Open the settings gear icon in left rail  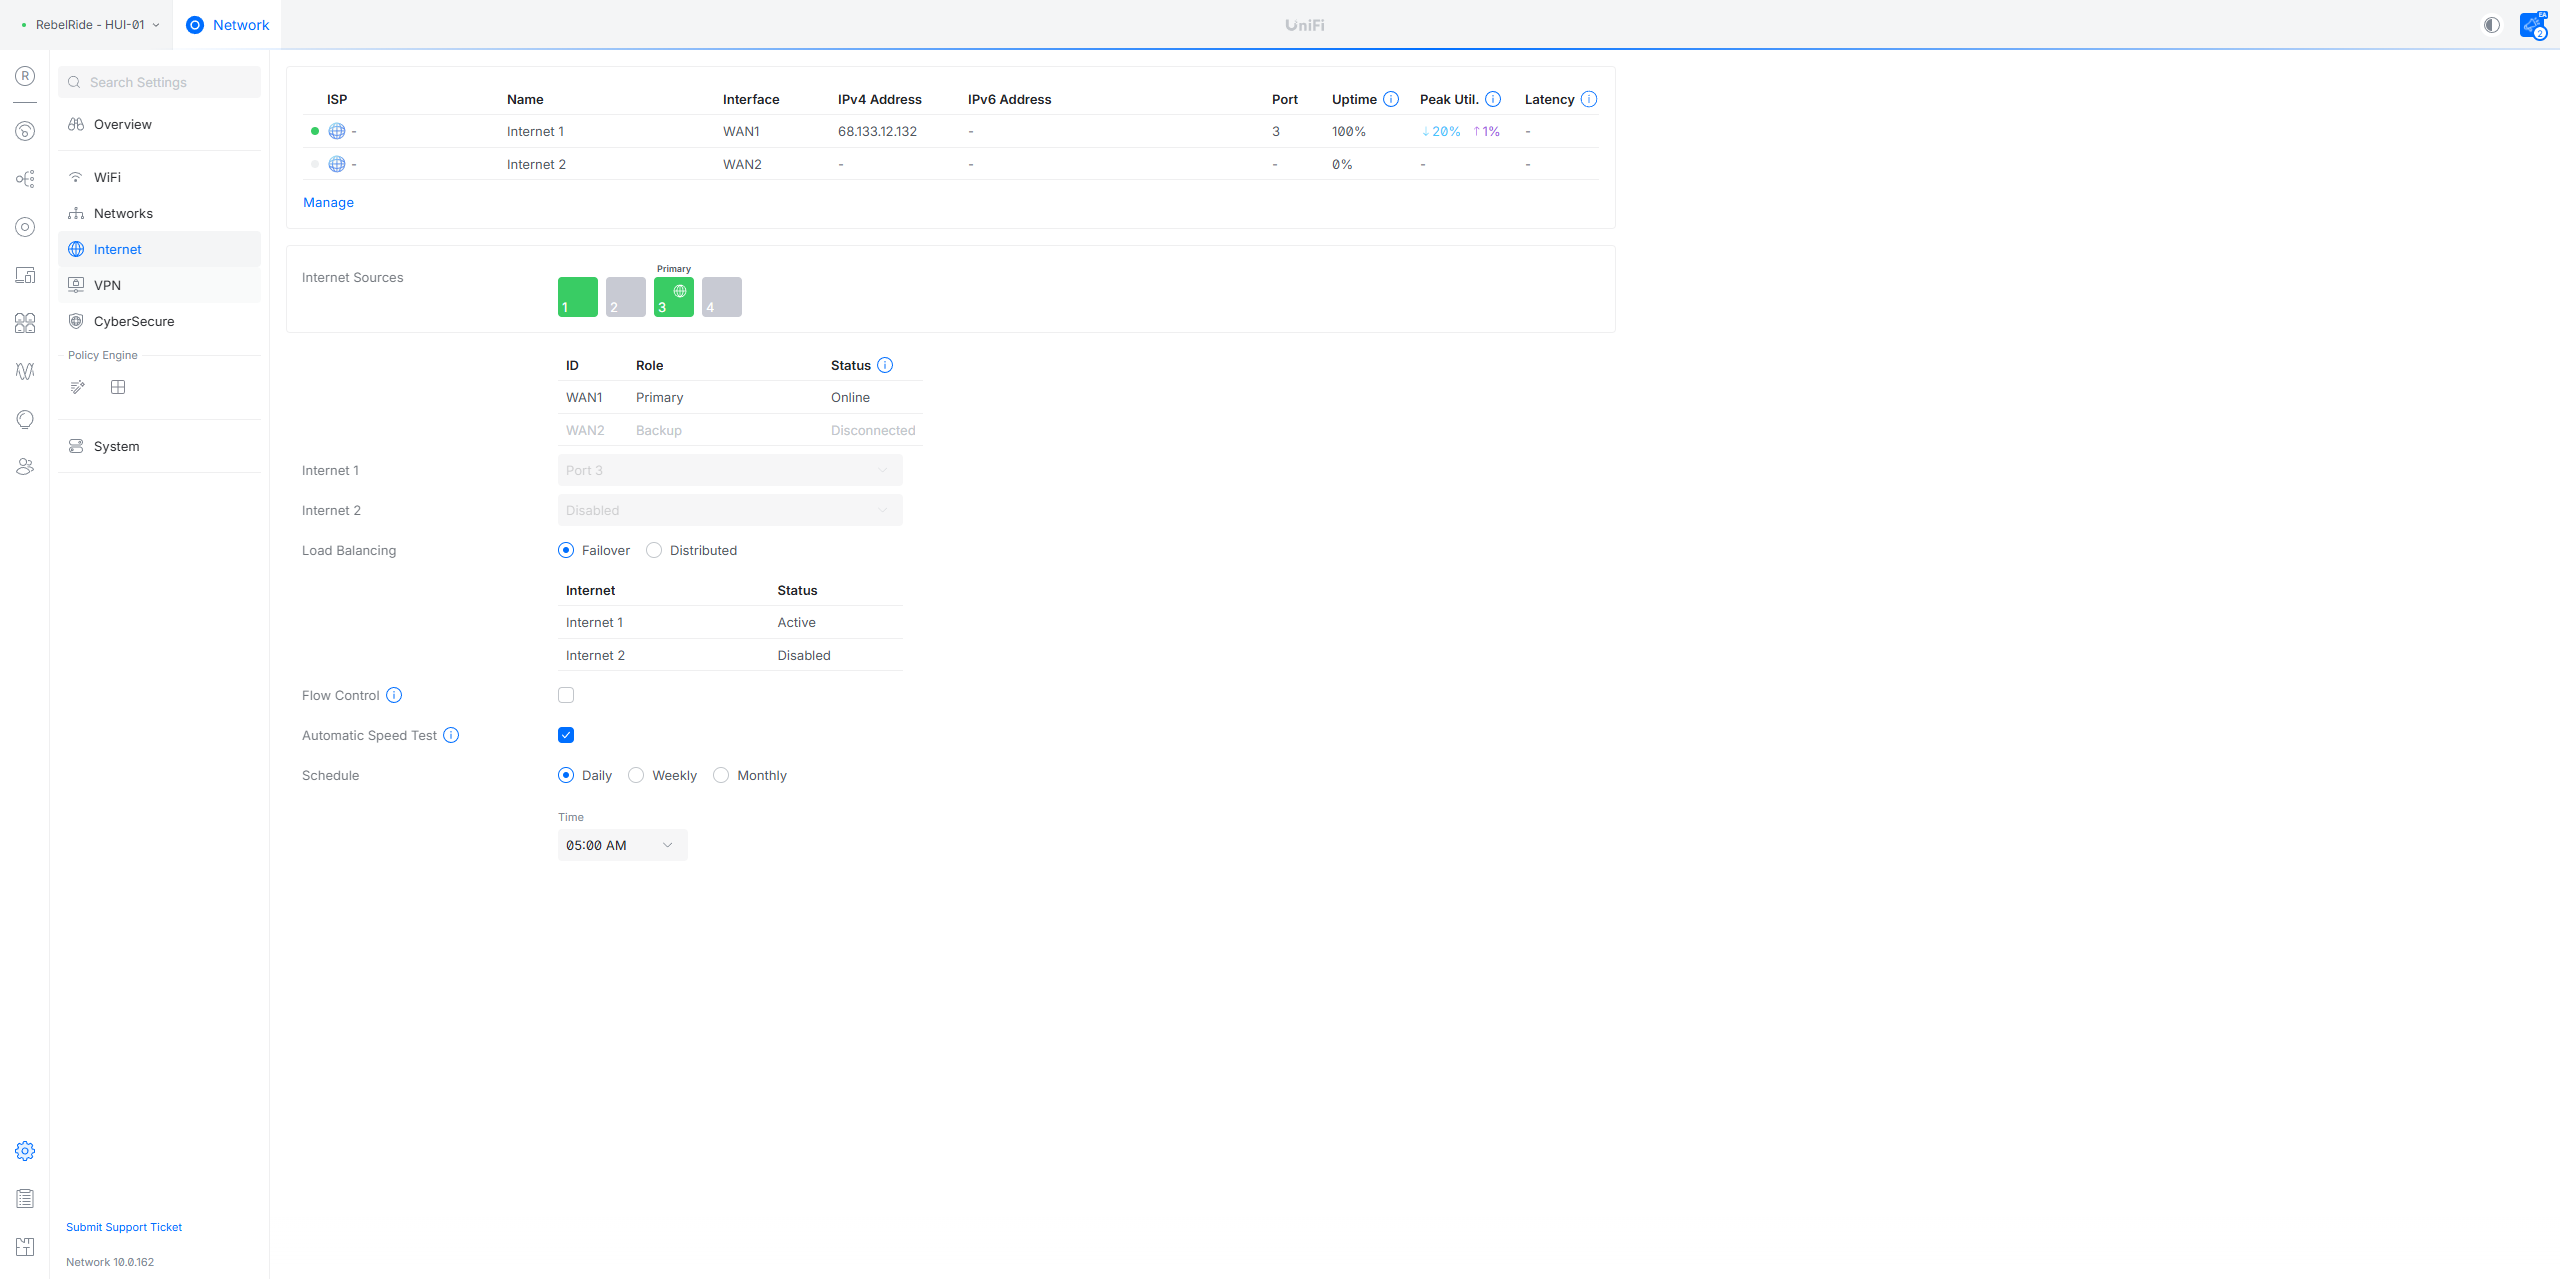point(25,1151)
